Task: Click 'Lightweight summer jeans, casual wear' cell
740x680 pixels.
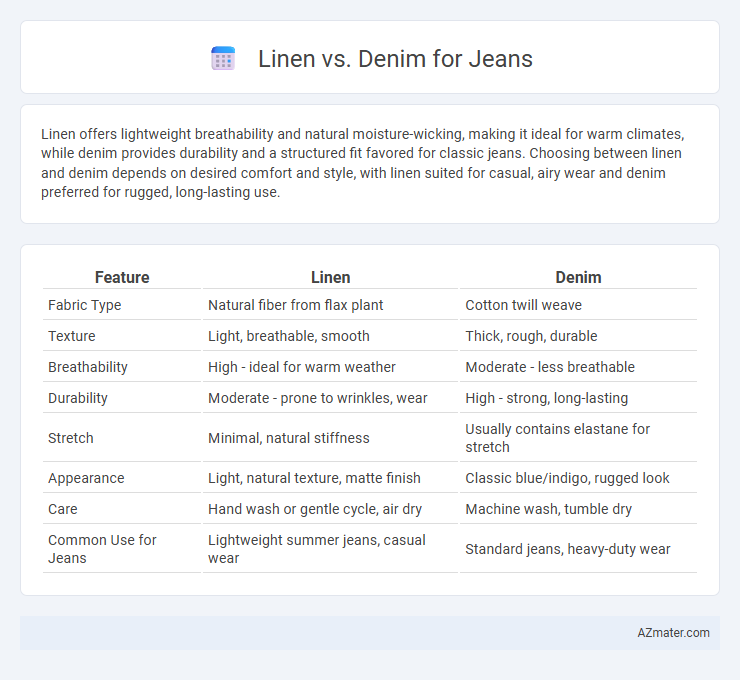Action: click(317, 549)
